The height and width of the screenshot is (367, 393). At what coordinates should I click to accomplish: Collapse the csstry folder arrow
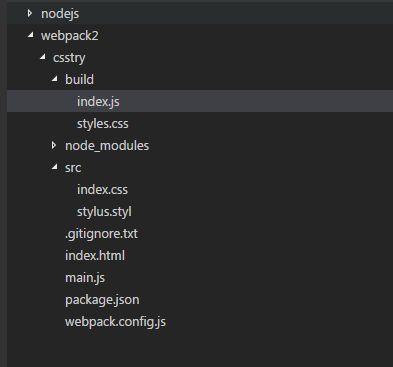(43, 57)
